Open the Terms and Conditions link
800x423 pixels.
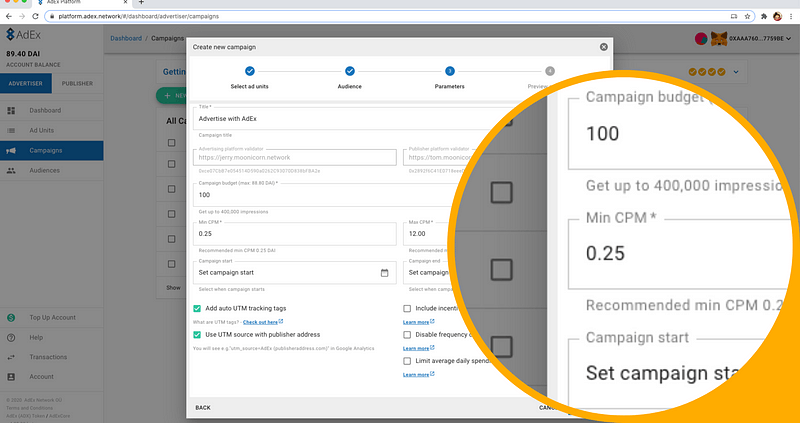tap(30, 408)
